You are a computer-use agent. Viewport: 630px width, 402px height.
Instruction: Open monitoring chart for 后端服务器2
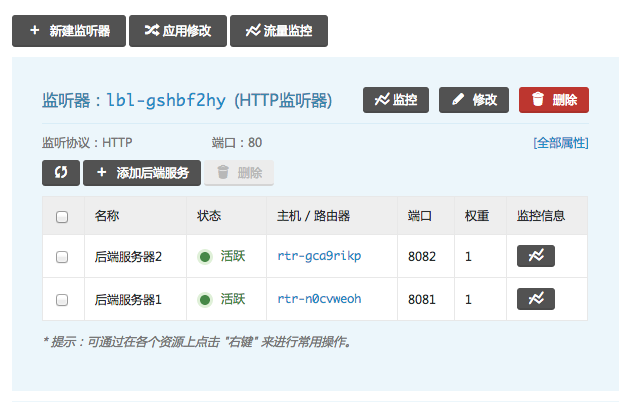535,257
